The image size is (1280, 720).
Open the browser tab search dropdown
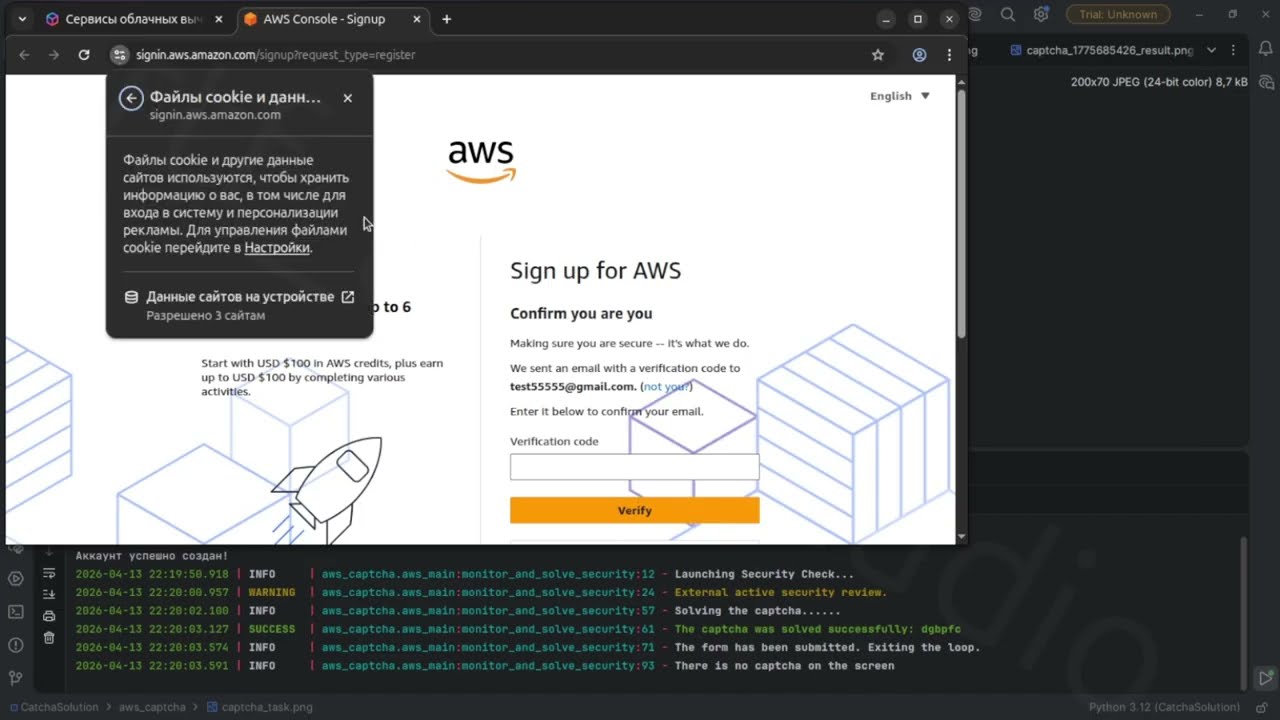pyautogui.click(x=22, y=19)
